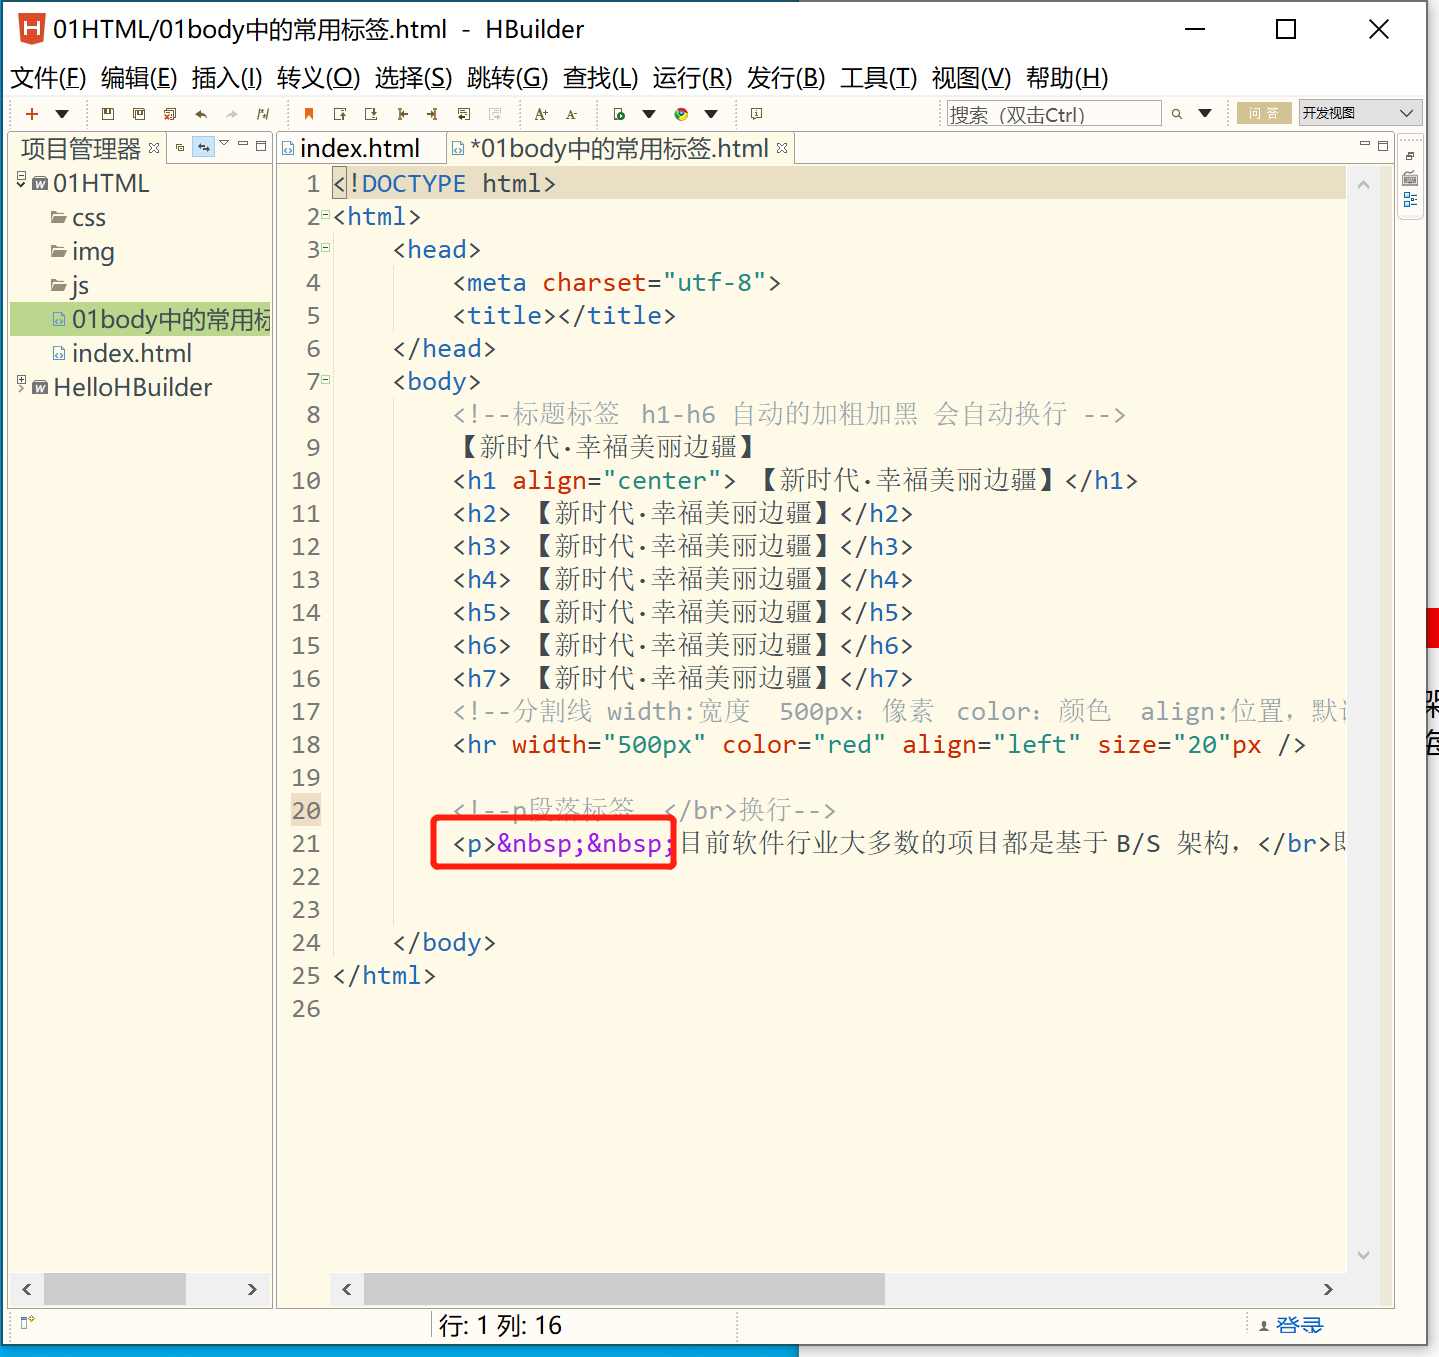Fold the head tag at line 3
1439x1357 pixels.
[326, 247]
